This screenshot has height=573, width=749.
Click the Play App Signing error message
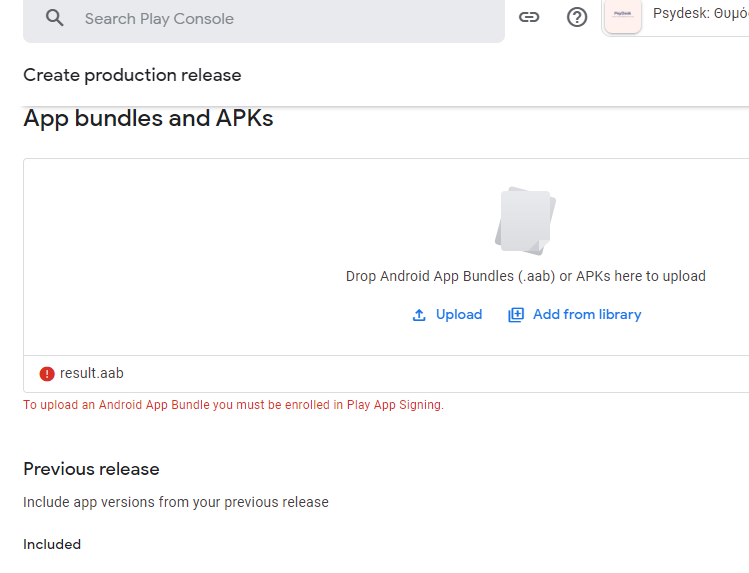[233, 405]
